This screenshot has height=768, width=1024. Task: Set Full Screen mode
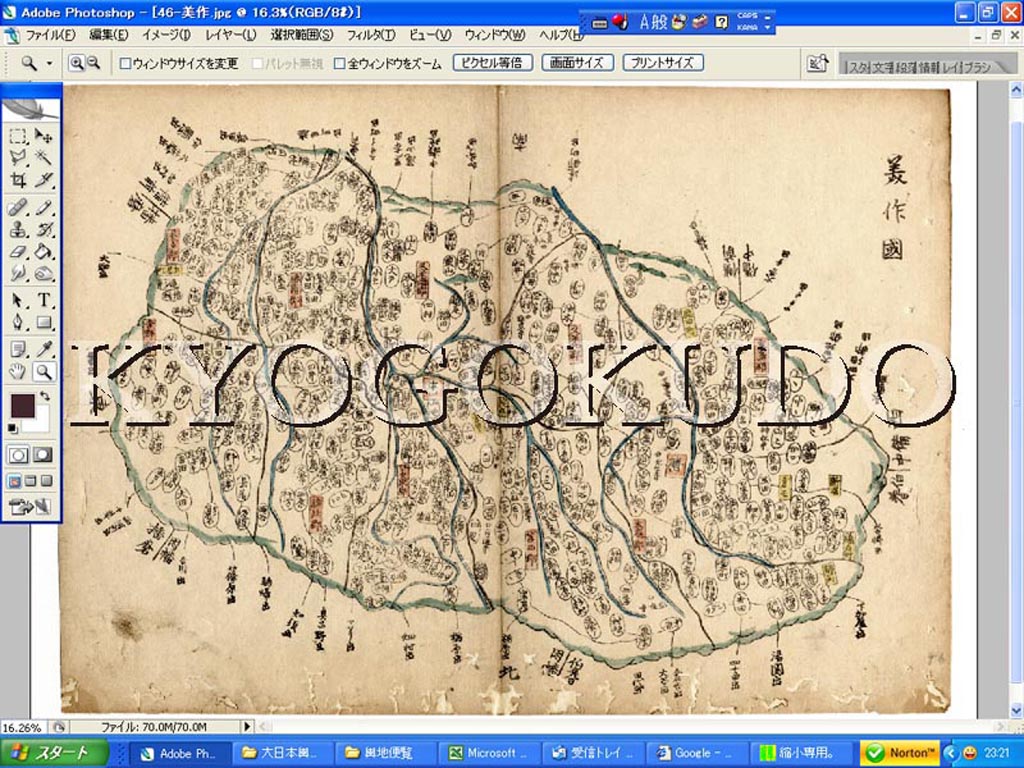pyautogui.click(x=46, y=482)
